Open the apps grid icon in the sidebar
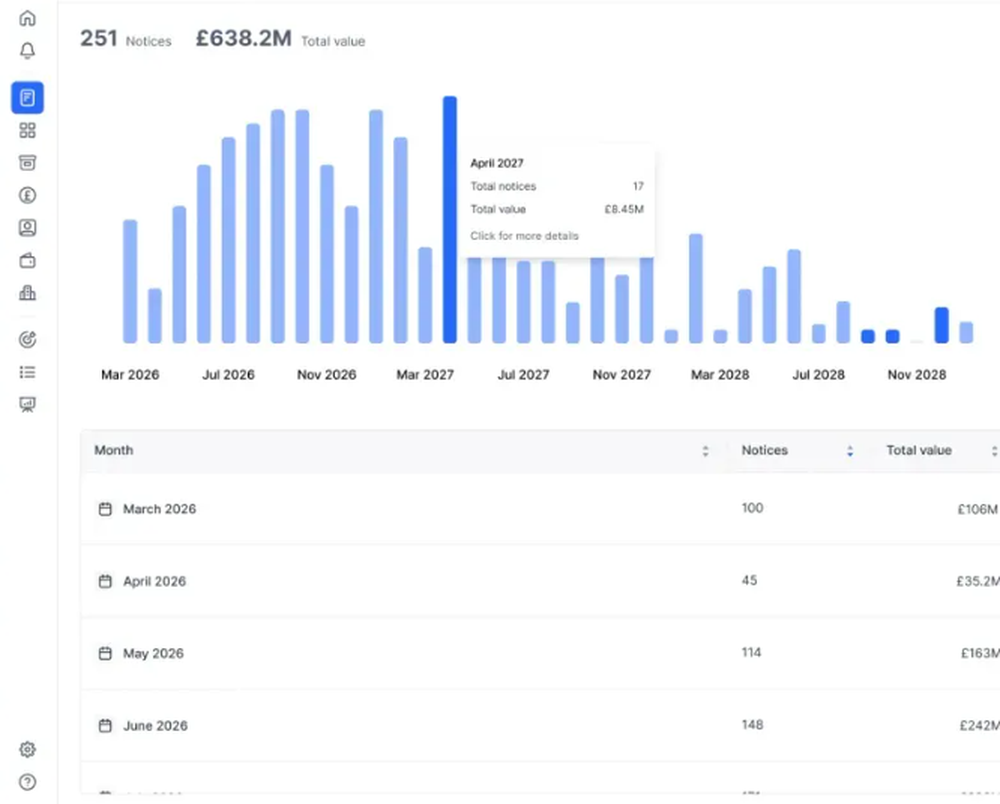Image resolution: width=1000 pixels, height=804 pixels. 27,130
